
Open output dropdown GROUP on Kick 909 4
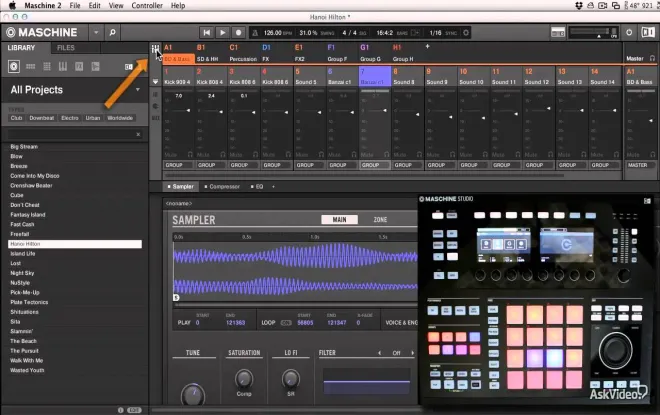click(x=178, y=165)
